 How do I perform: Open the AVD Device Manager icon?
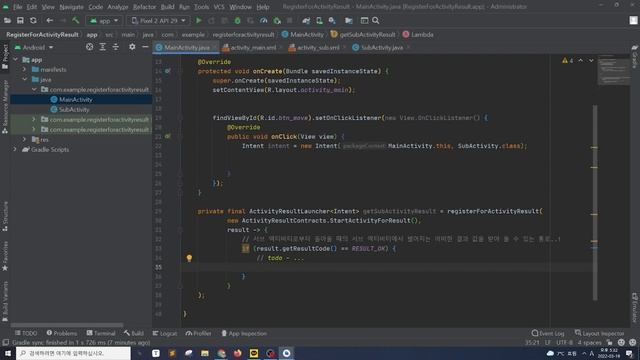point(319,20)
